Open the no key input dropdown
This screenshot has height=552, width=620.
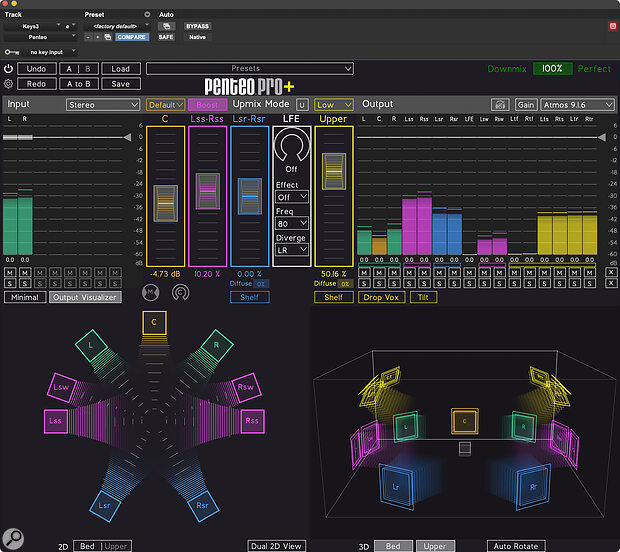[50, 52]
